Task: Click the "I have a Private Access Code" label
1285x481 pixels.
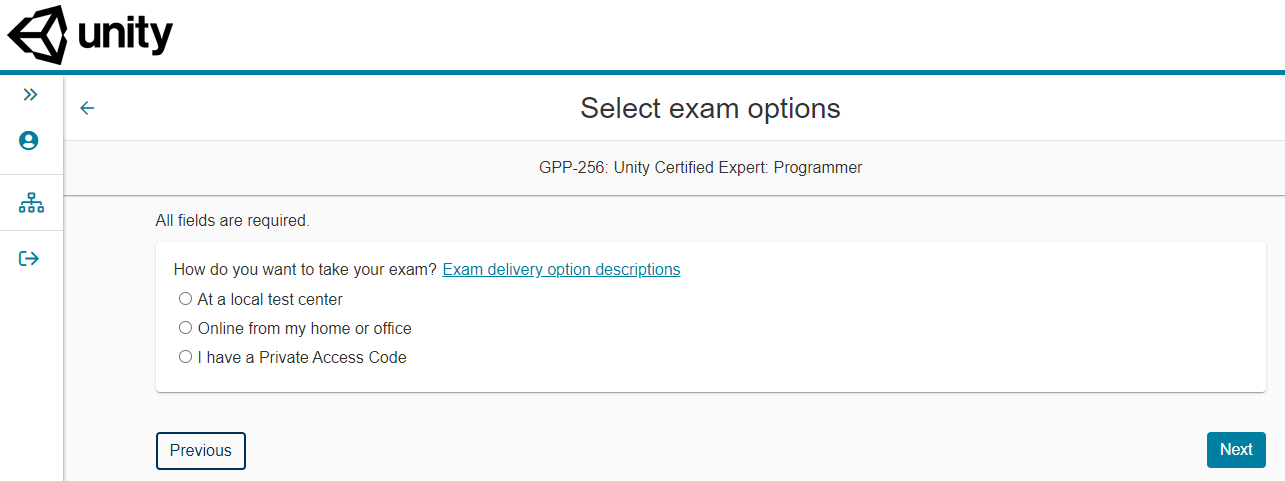Action: [x=302, y=357]
